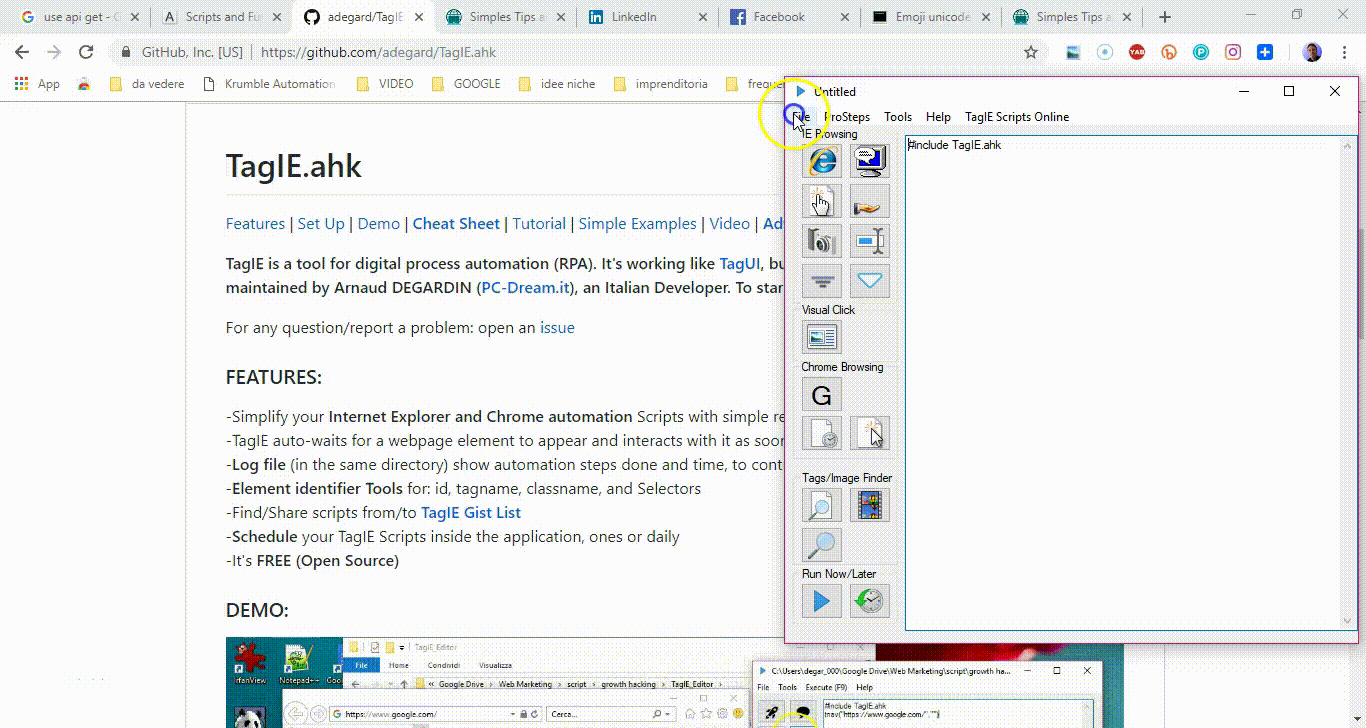Switch to the Scripts and Fu browser tab
The height and width of the screenshot is (728, 1366).
[221, 17]
